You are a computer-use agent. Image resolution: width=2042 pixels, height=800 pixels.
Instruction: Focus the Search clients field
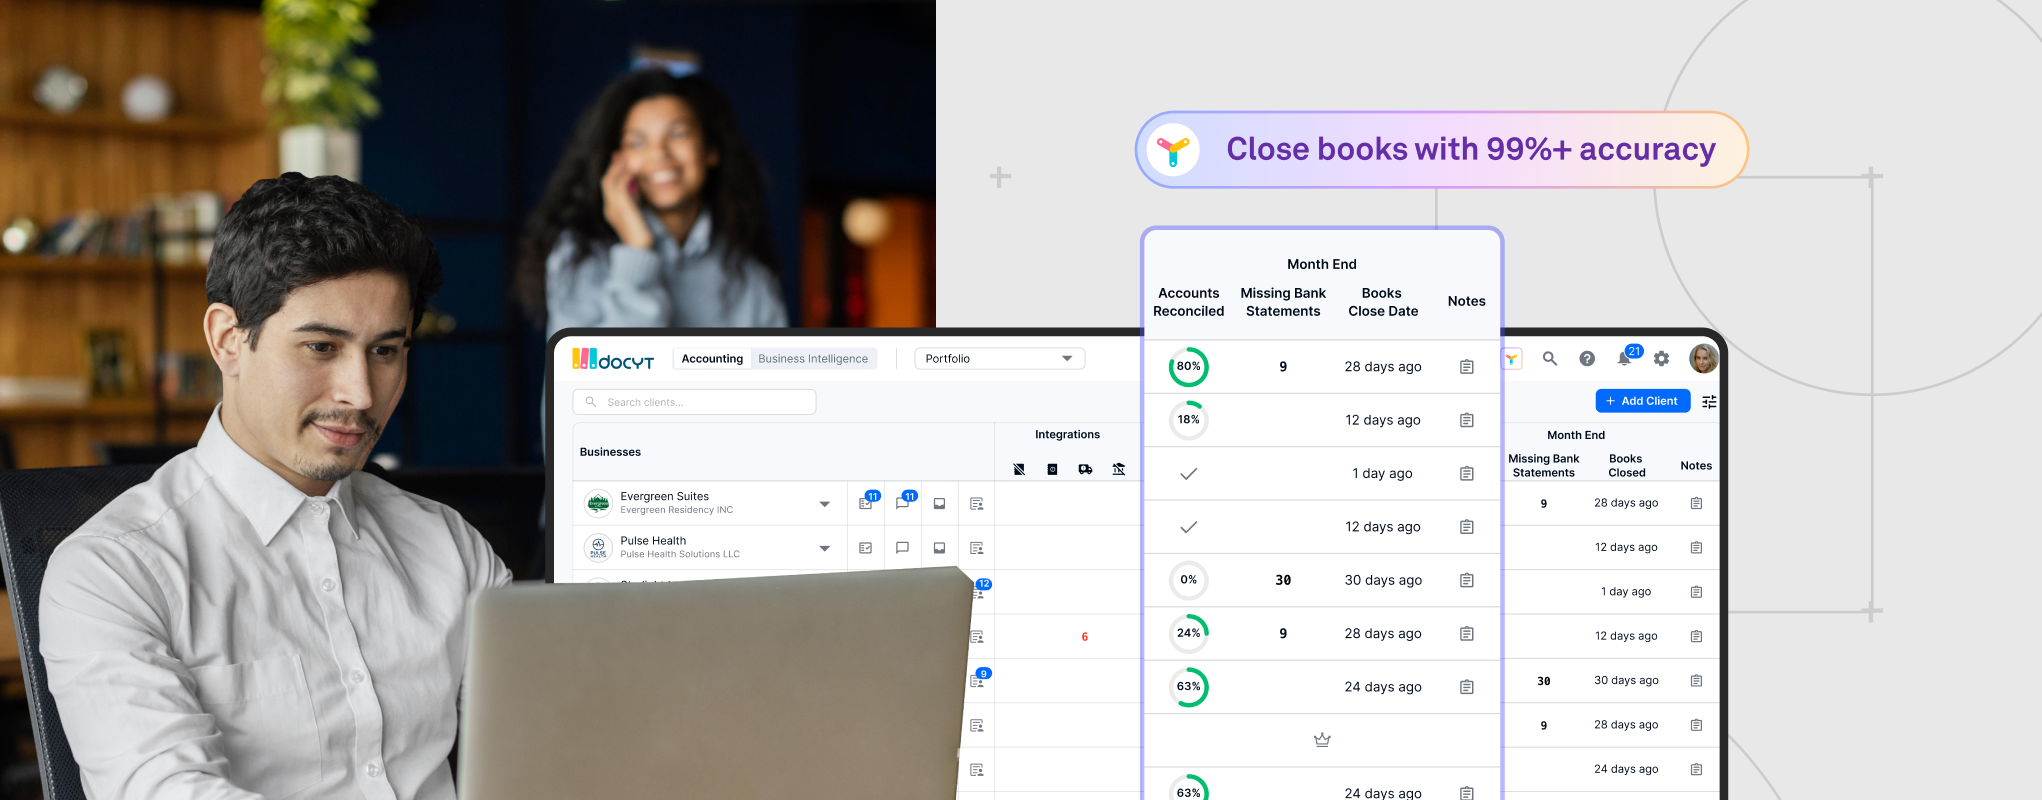[694, 402]
